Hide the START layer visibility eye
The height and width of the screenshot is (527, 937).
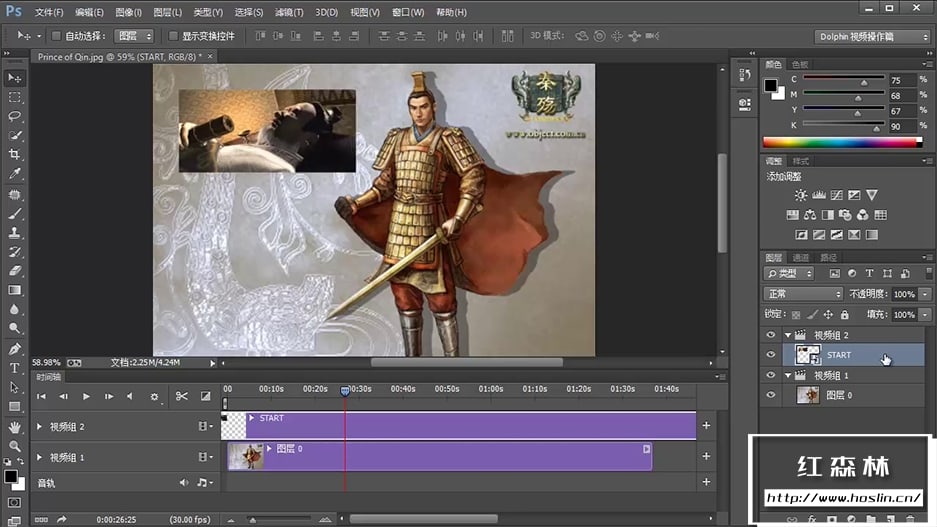(771, 354)
